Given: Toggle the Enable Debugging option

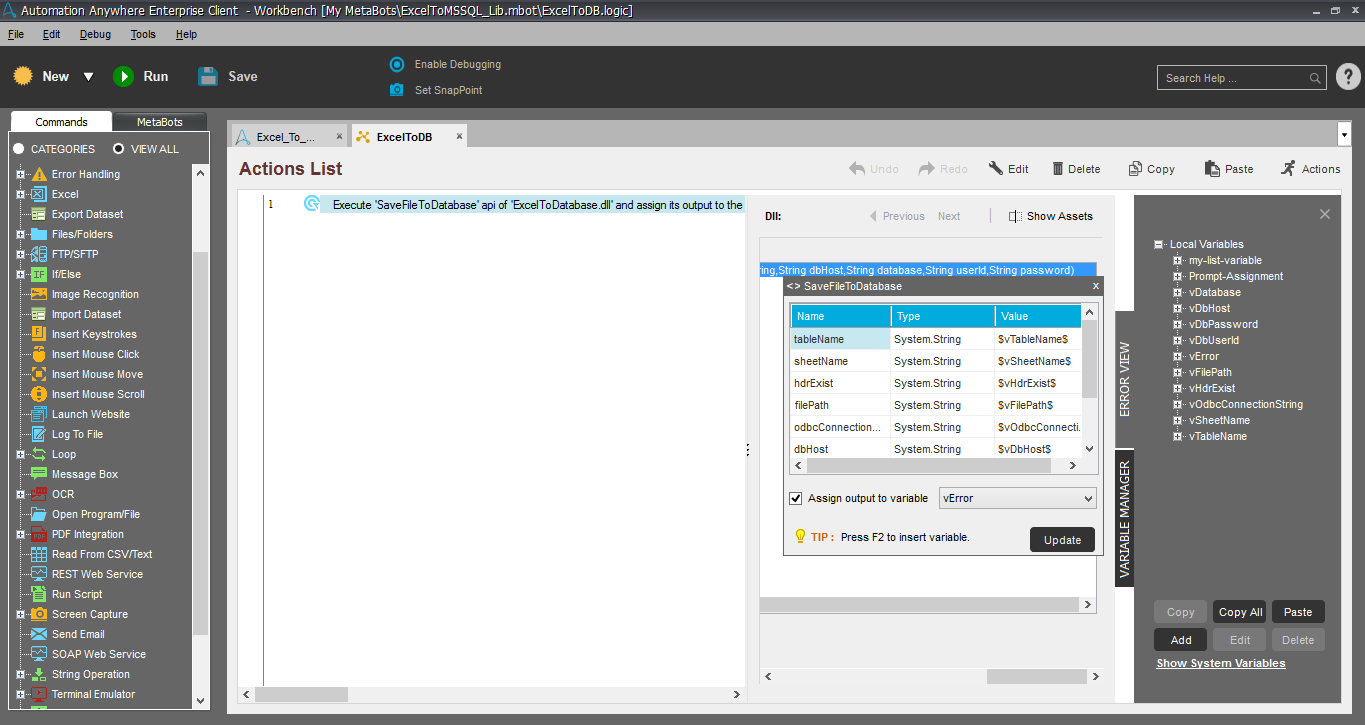Looking at the screenshot, I should (396, 64).
